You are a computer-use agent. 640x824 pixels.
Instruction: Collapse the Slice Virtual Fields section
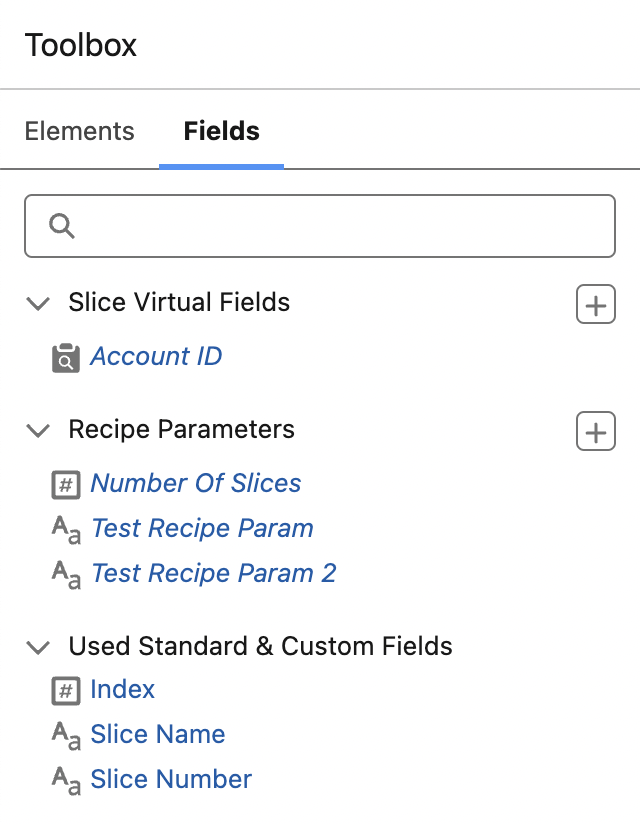[x=38, y=303]
